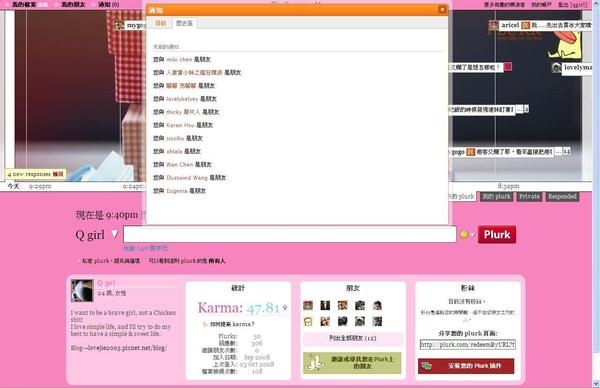Switch to the 目前 tab in notifications

tap(160, 23)
